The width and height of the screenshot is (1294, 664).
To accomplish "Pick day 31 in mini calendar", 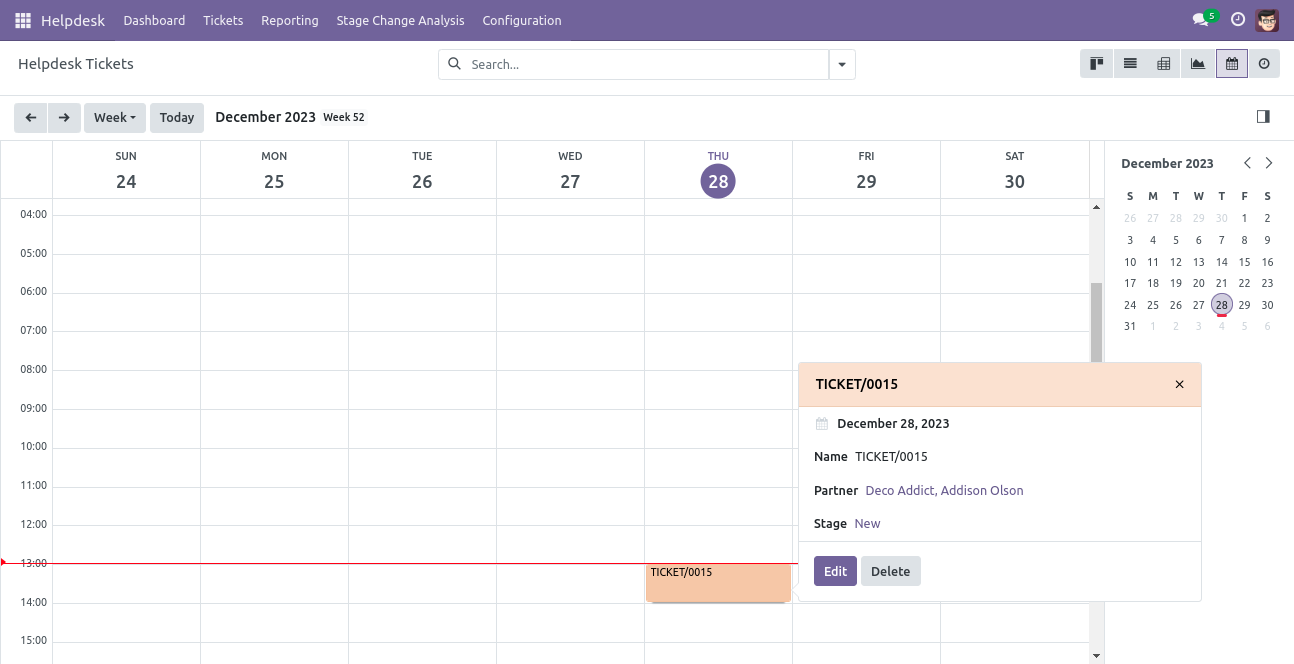I will click(x=1130, y=326).
